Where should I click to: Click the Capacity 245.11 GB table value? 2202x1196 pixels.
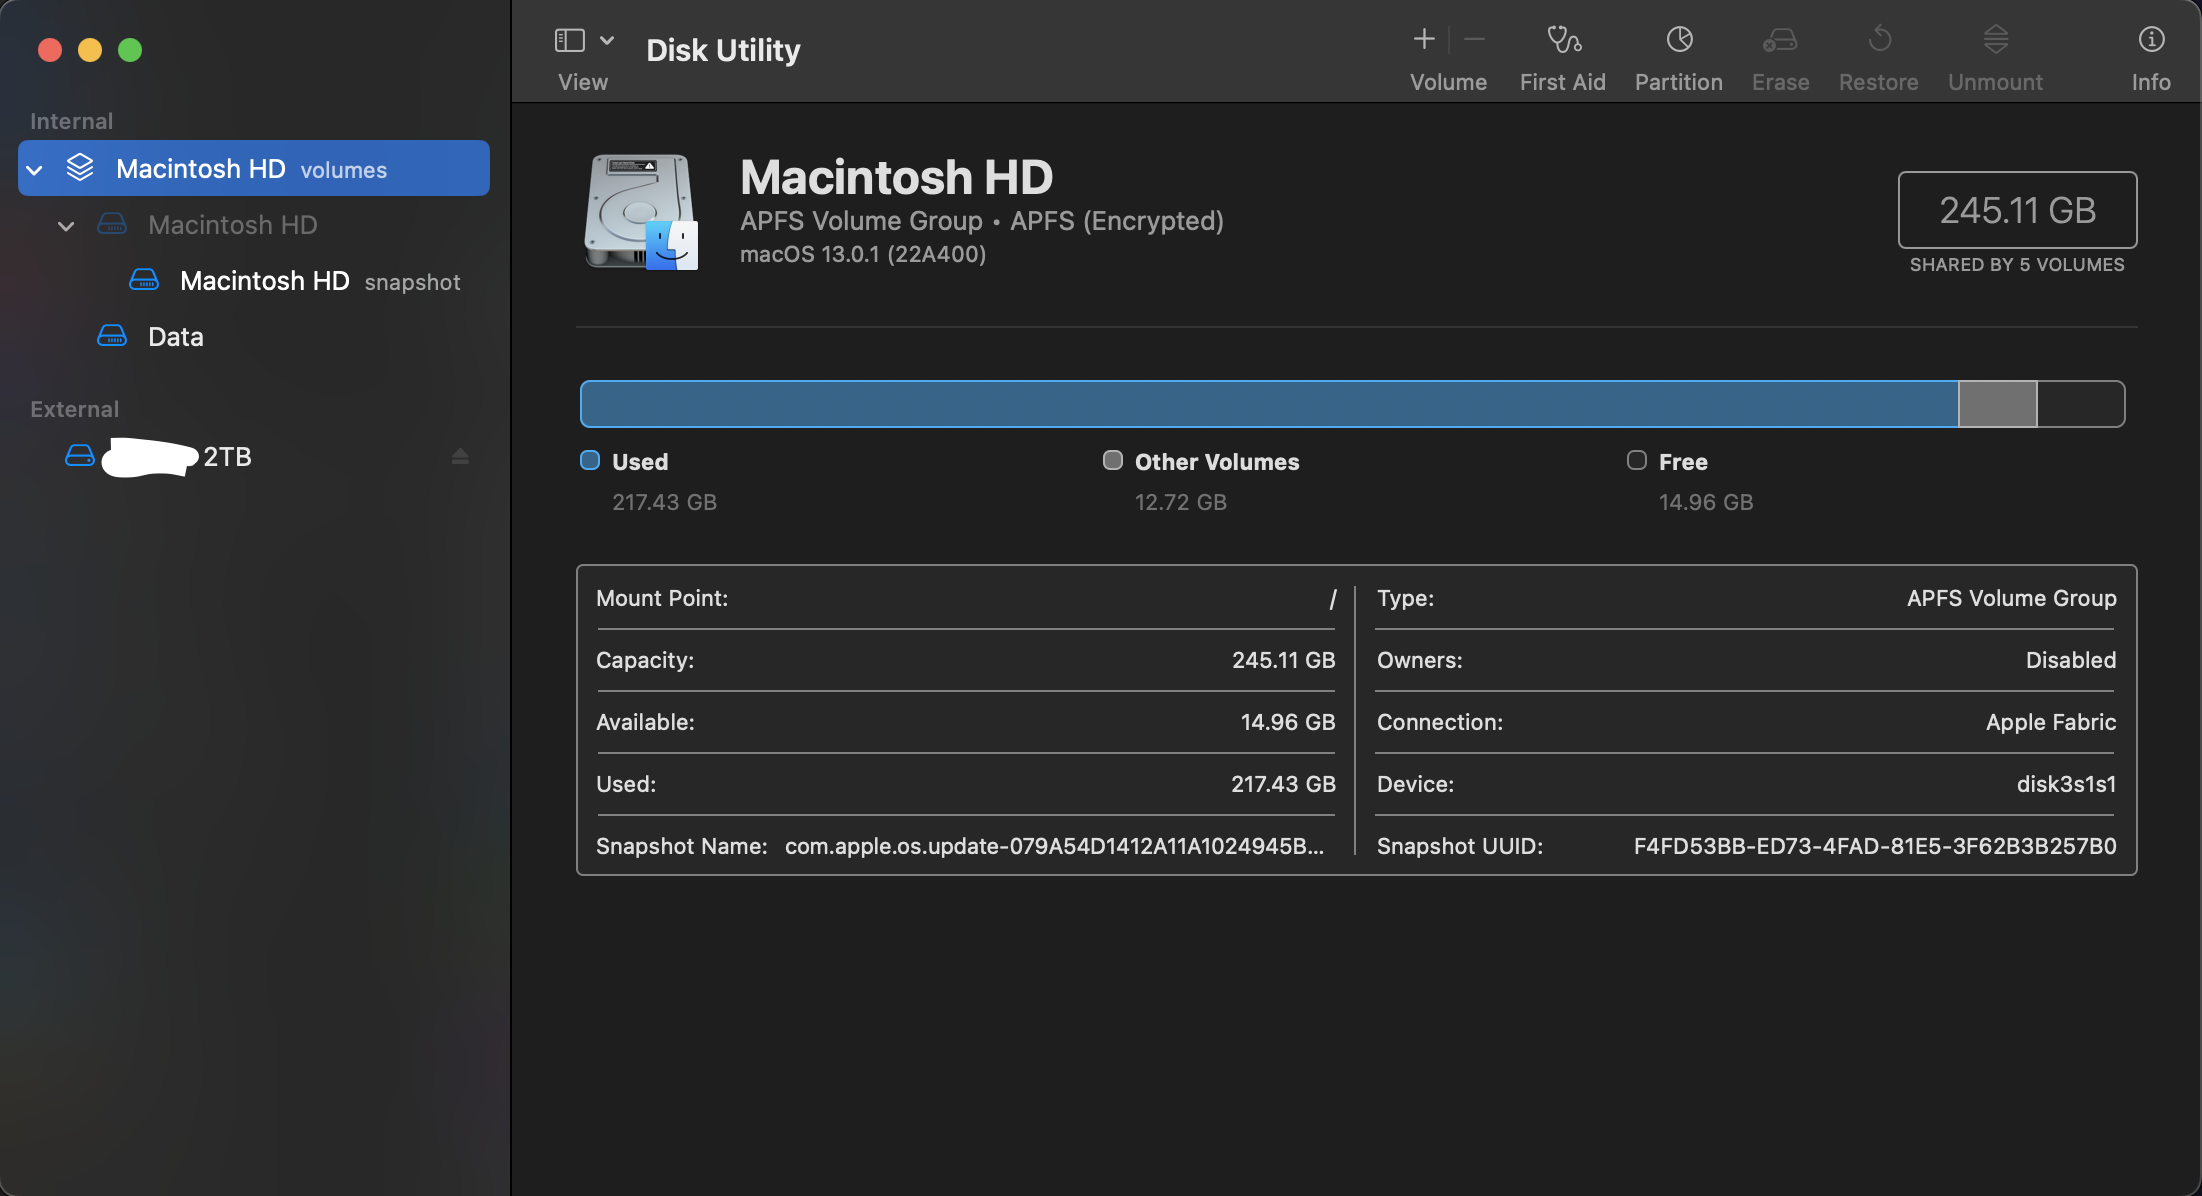click(x=1284, y=660)
